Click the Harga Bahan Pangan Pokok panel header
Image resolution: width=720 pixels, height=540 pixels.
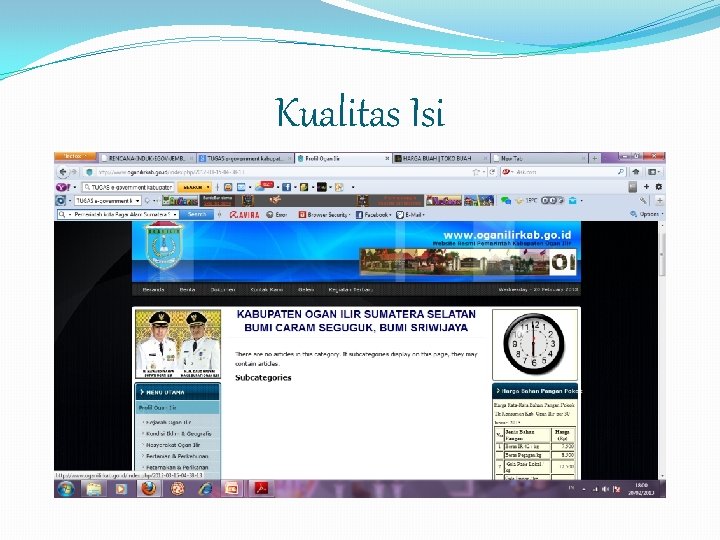535,391
